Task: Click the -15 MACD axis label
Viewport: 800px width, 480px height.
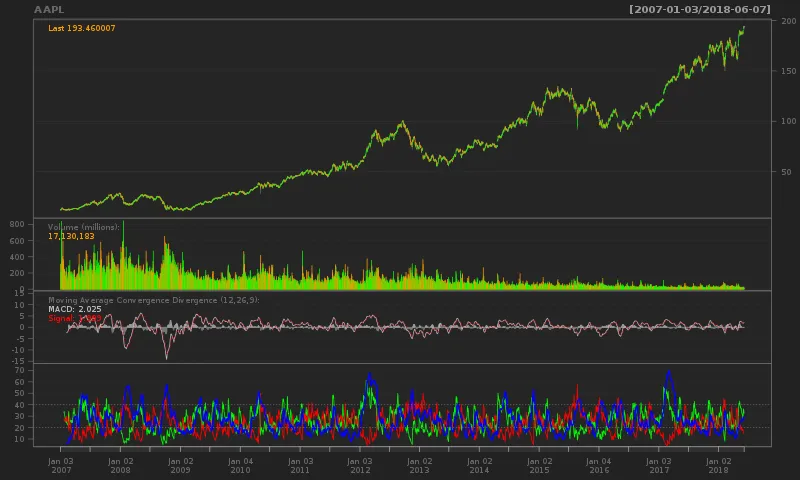Action: (18, 361)
